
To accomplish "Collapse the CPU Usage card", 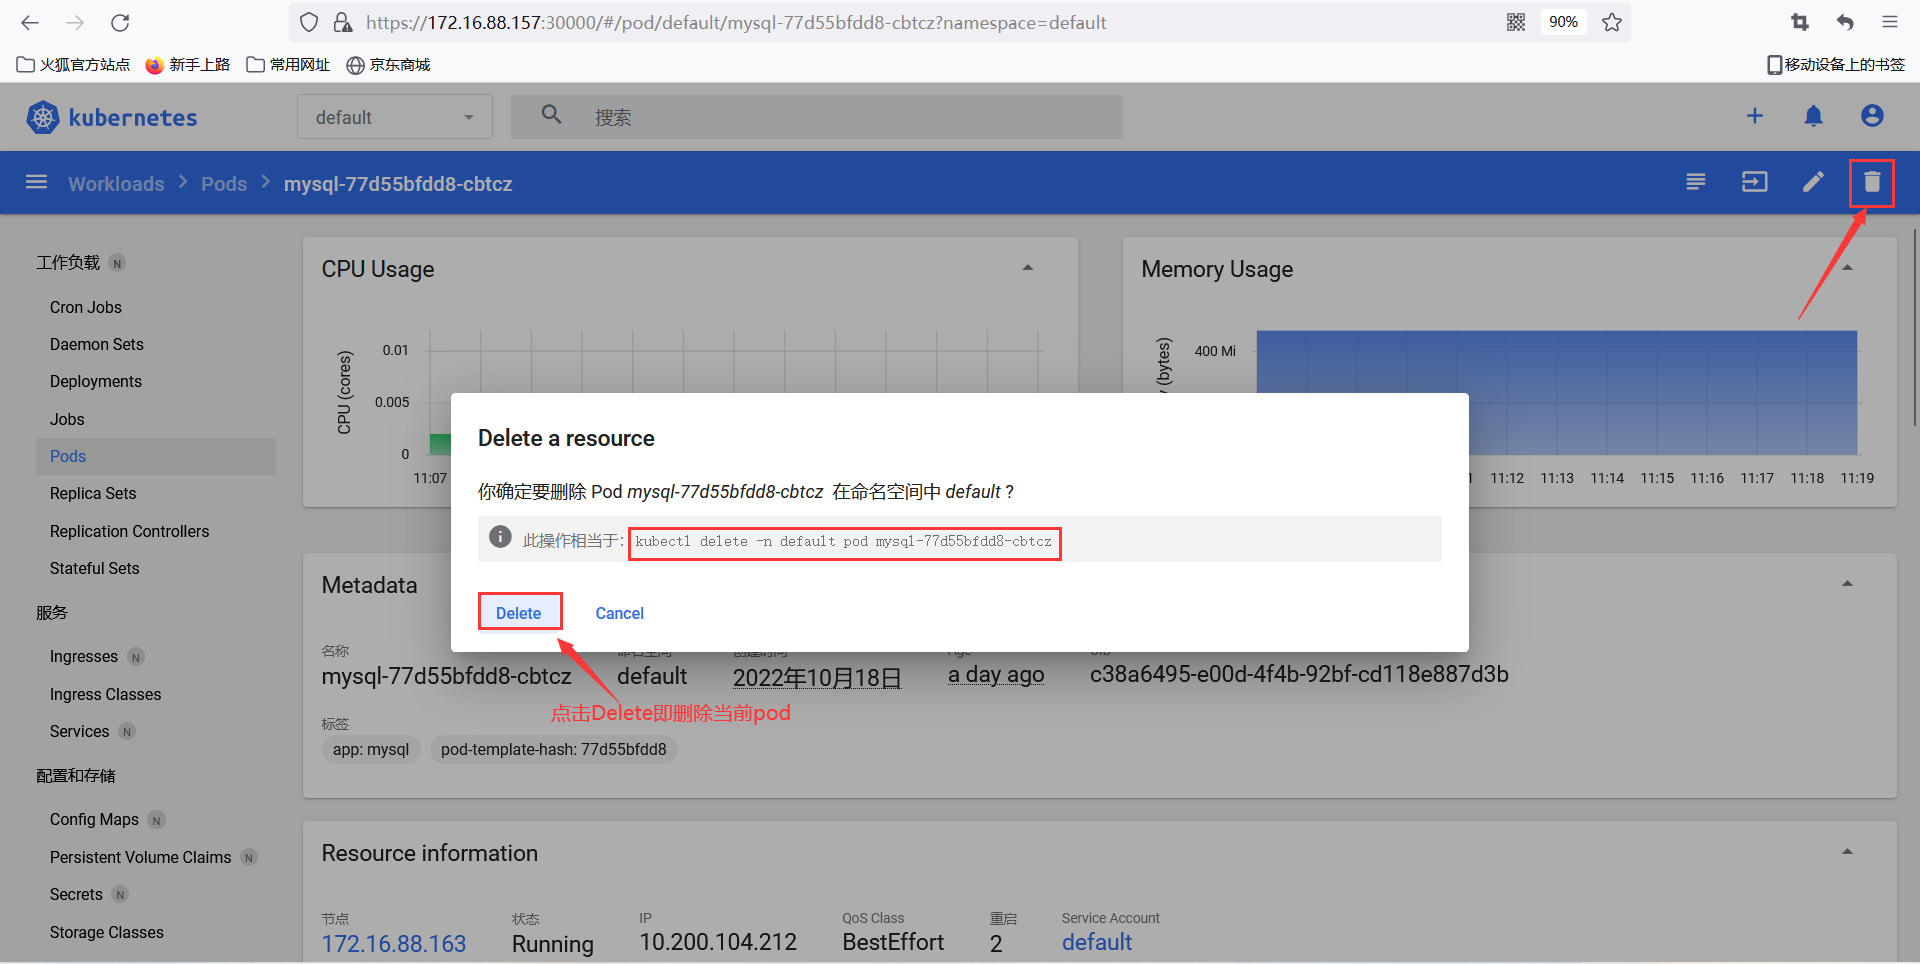I will coord(1028,268).
